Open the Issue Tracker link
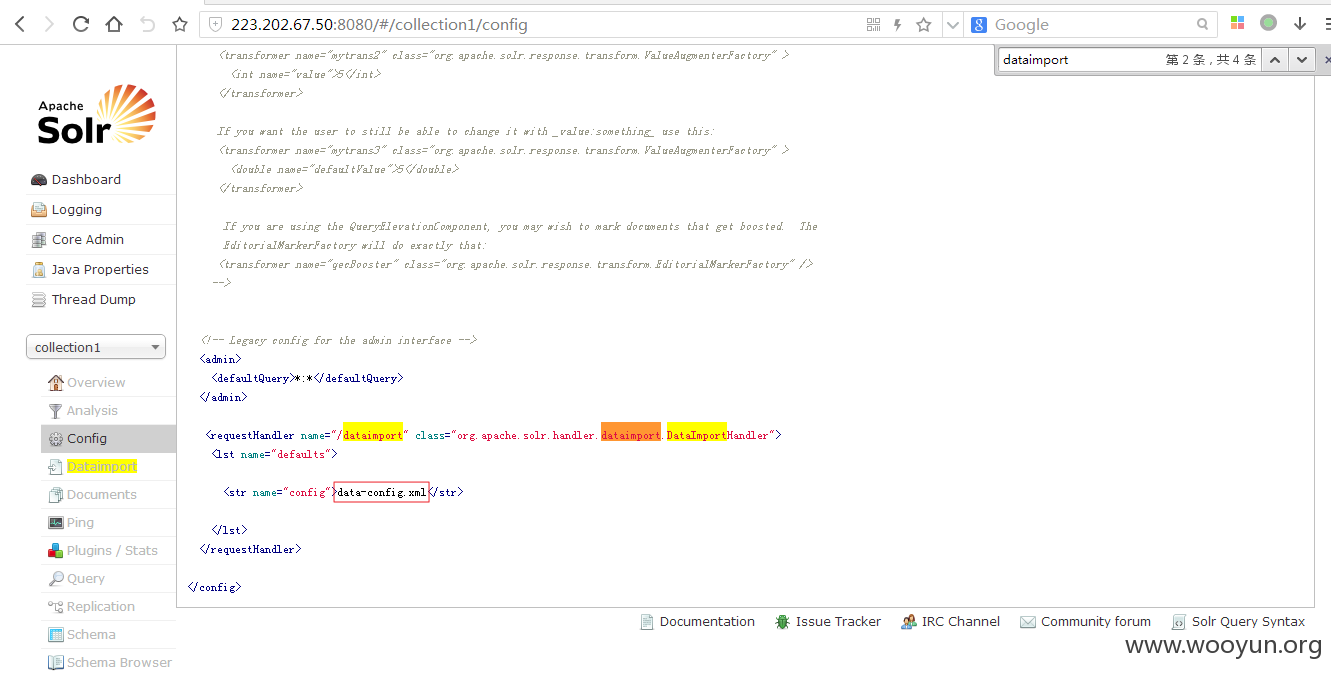 point(838,621)
